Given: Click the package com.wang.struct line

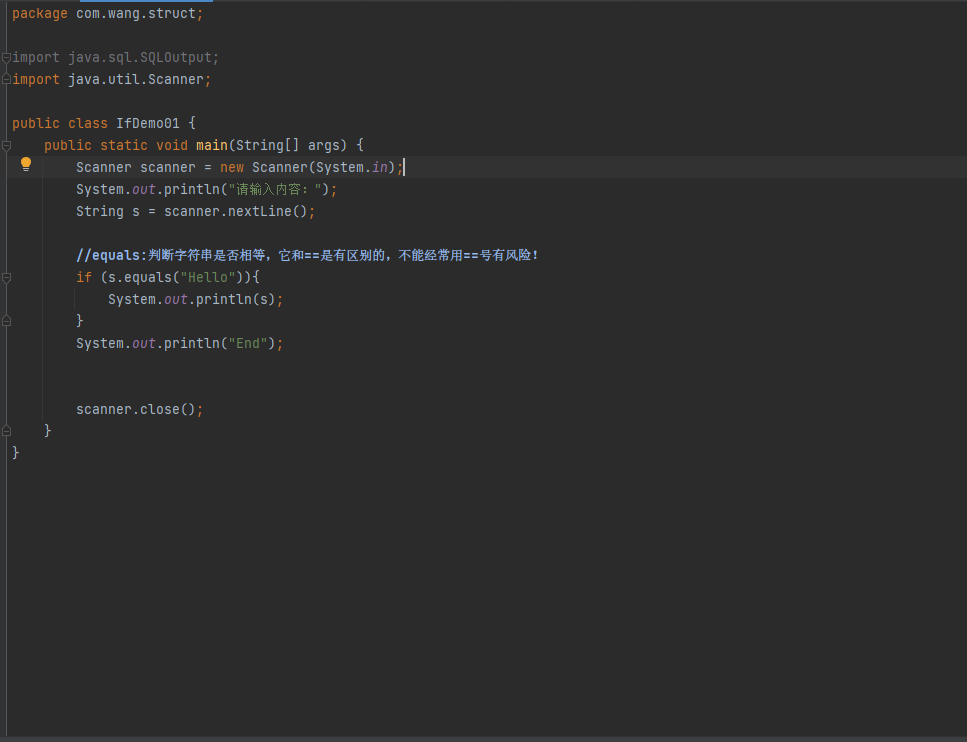Looking at the screenshot, I should [x=107, y=14].
